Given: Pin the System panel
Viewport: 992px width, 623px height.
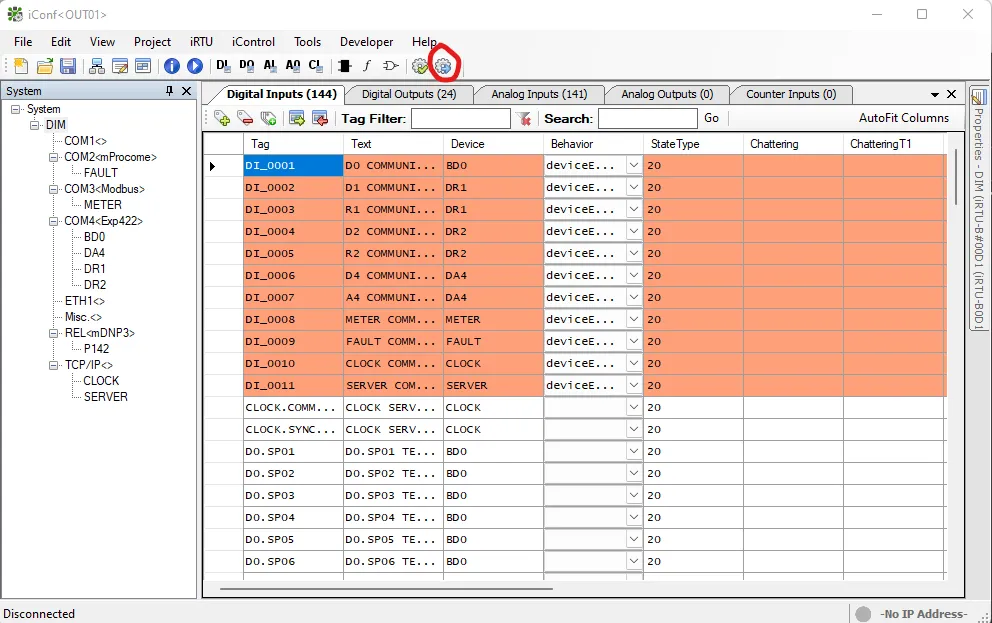Looking at the screenshot, I should click(169, 91).
